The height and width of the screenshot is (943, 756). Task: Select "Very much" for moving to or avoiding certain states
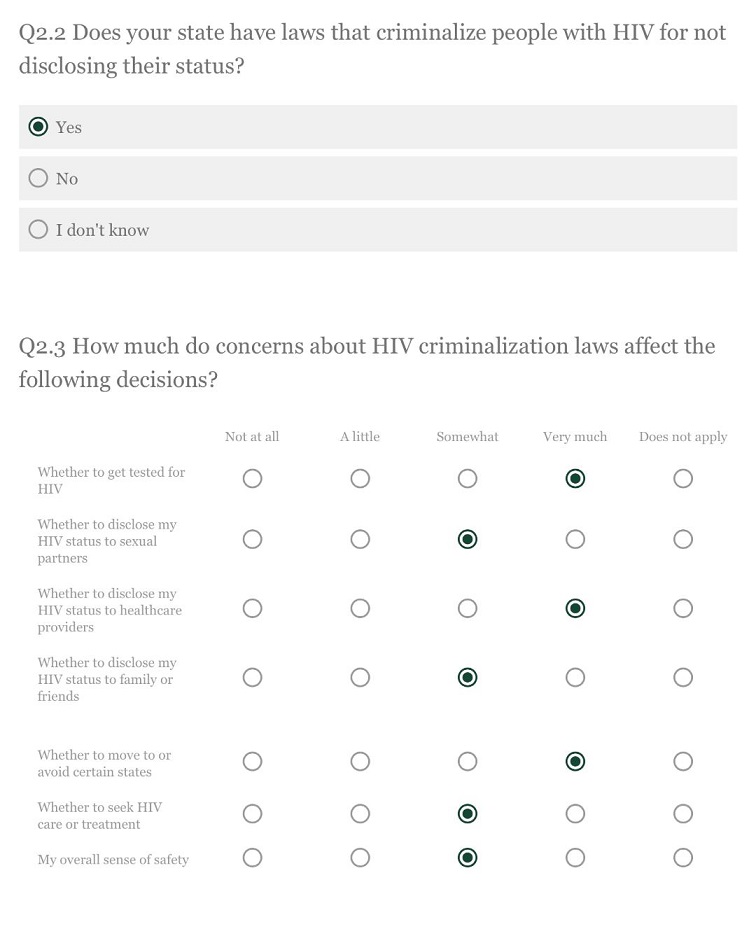(575, 761)
